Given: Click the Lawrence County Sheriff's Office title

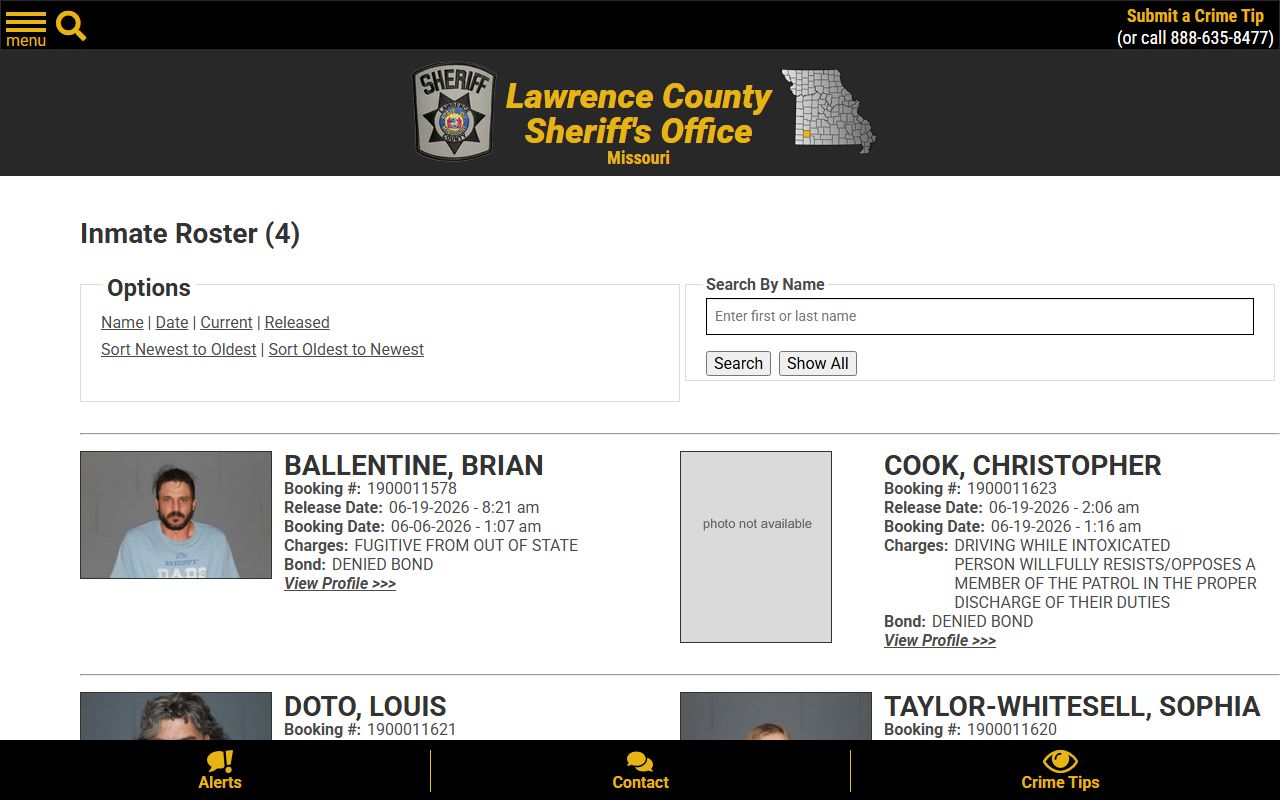Looking at the screenshot, I should (x=638, y=114).
